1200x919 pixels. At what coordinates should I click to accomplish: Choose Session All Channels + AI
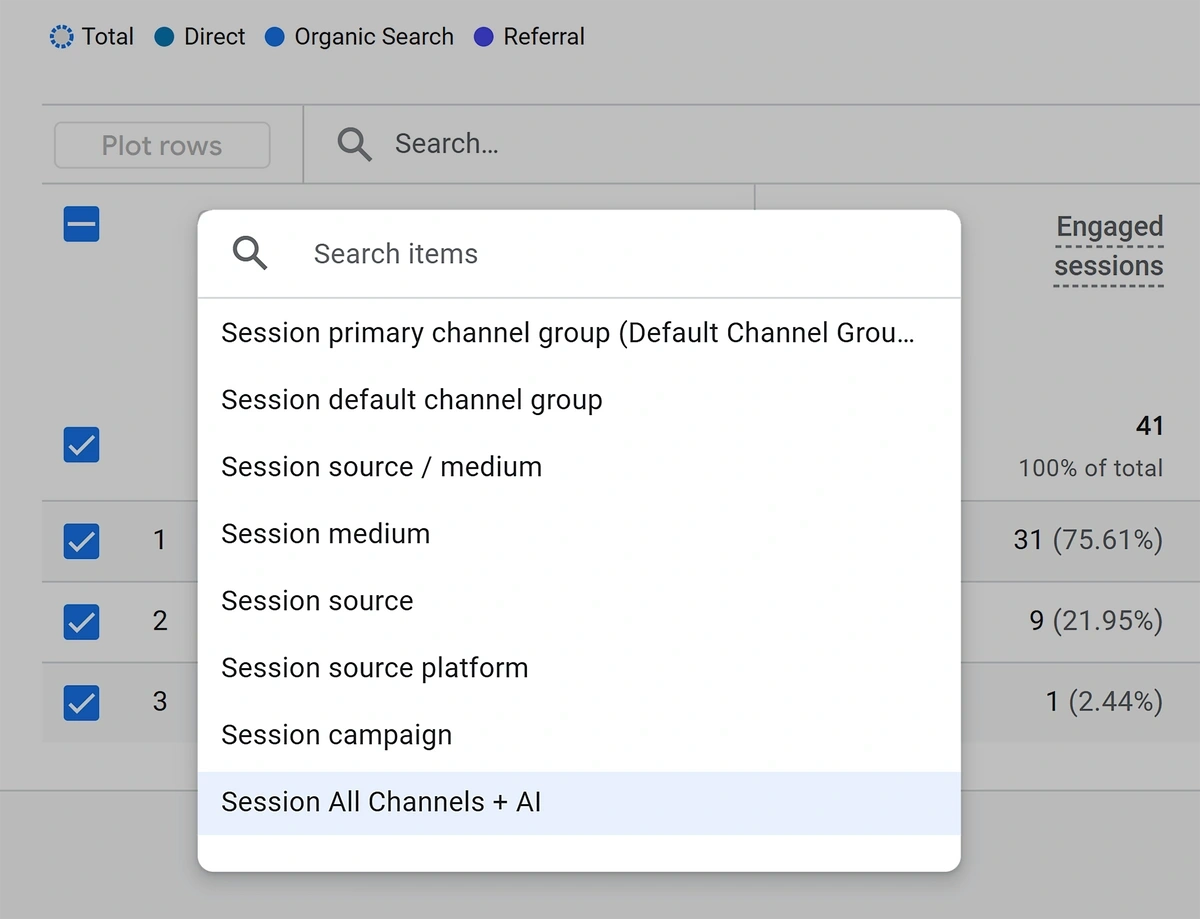pyautogui.click(x=579, y=802)
